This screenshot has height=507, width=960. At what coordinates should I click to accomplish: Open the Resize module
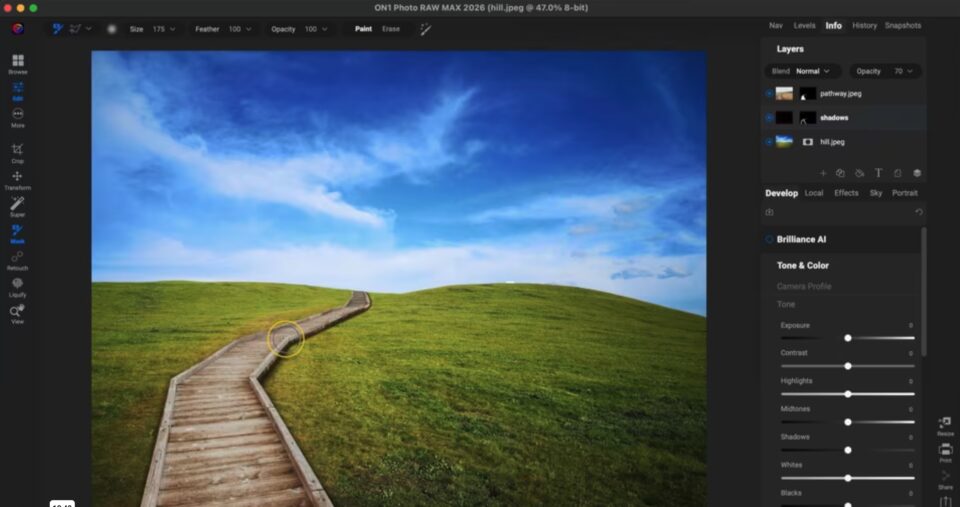point(945,426)
